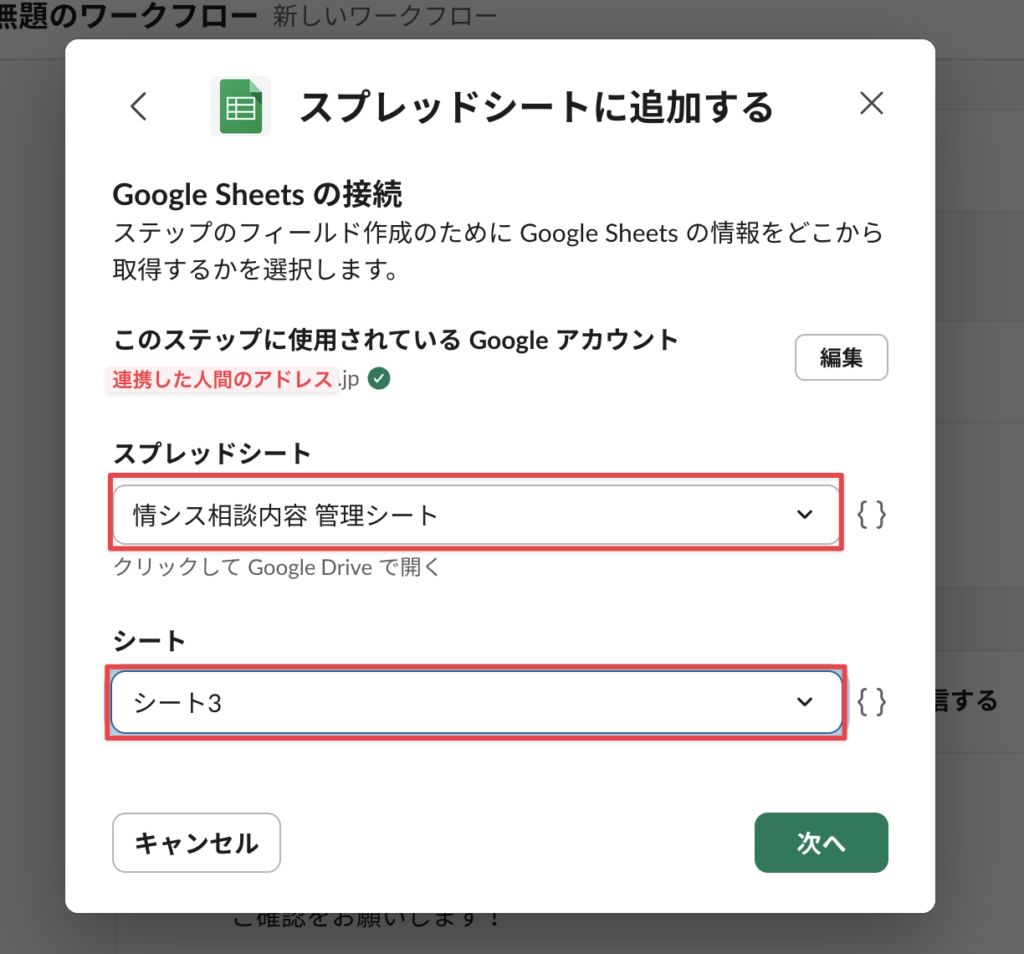Click the キャンセル button
This screenshot has height=954, width=1024.
[196, 843]
